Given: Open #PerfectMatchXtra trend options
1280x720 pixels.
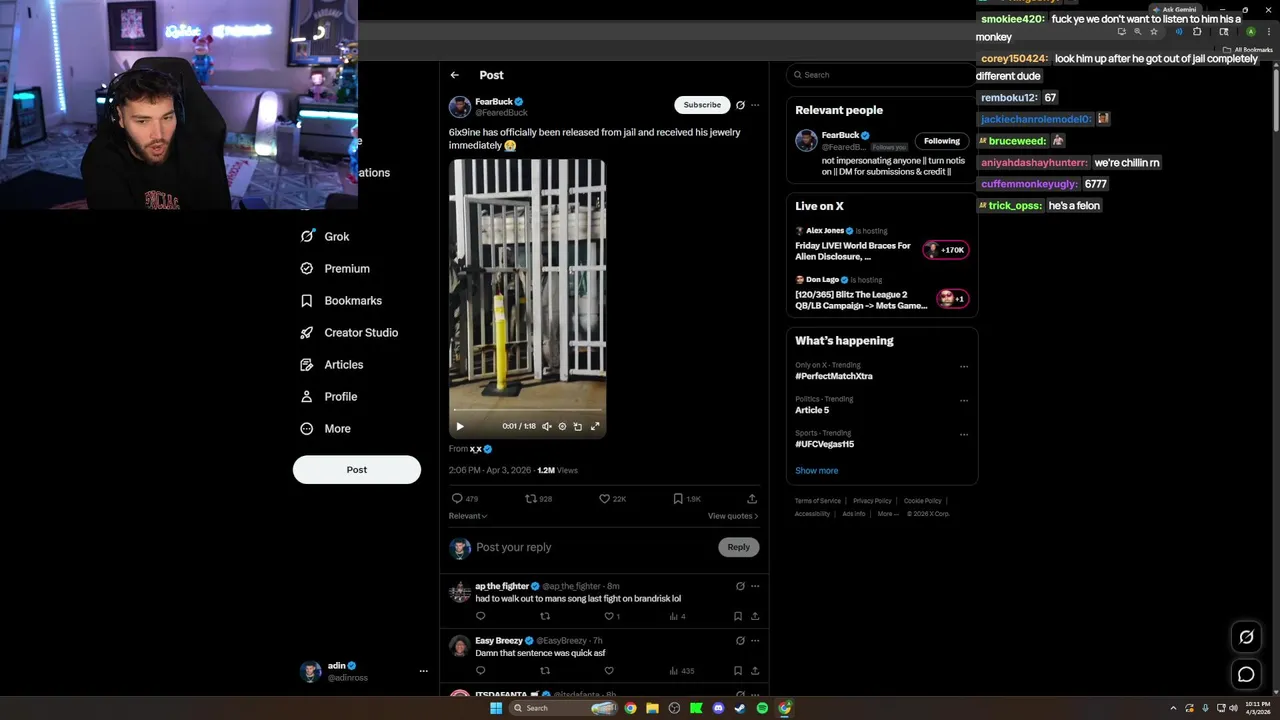Looking at the screenshot, I should pos(964,366).
